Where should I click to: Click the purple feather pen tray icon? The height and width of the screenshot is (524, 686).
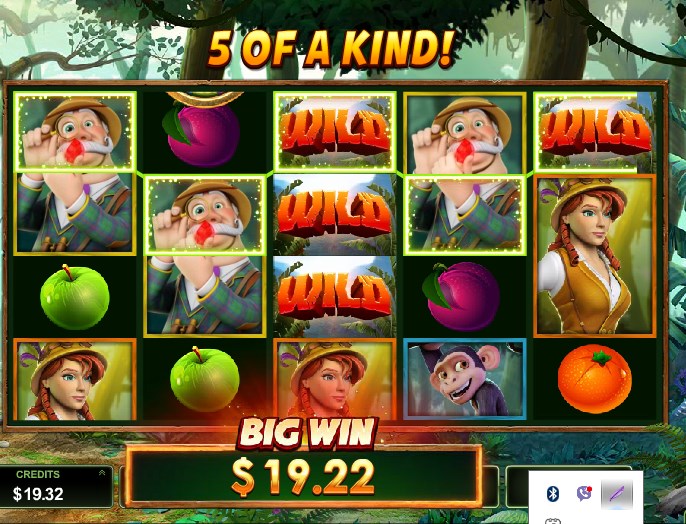pos(616,494)
